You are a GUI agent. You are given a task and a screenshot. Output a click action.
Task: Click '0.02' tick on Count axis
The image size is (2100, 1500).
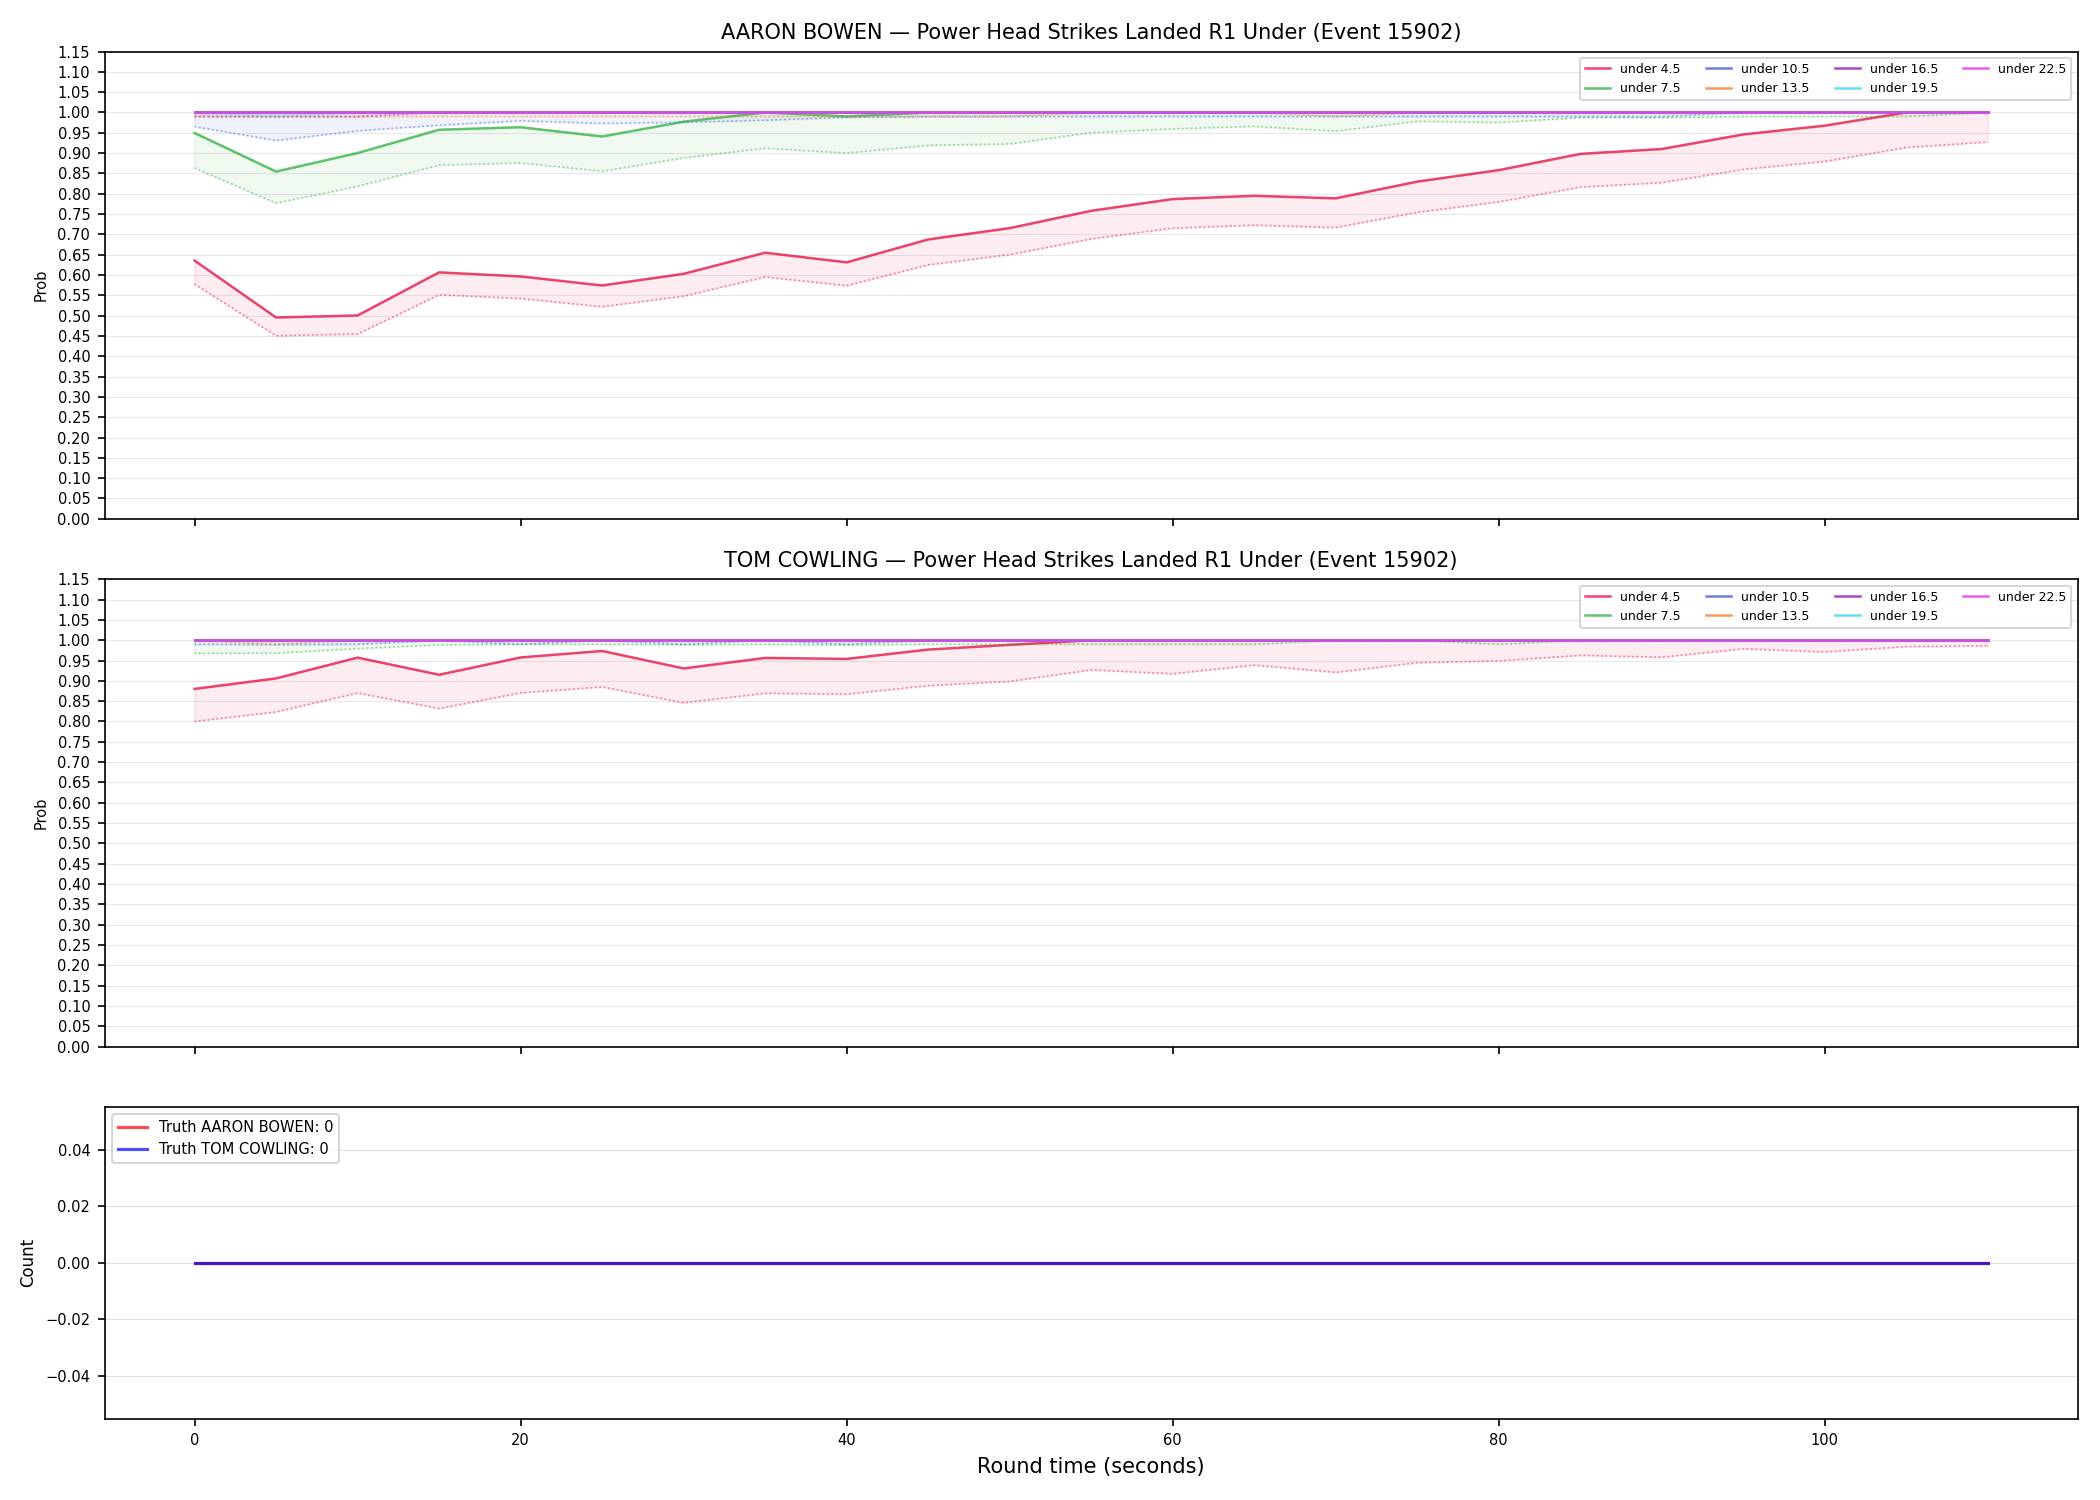(75, 1207)
